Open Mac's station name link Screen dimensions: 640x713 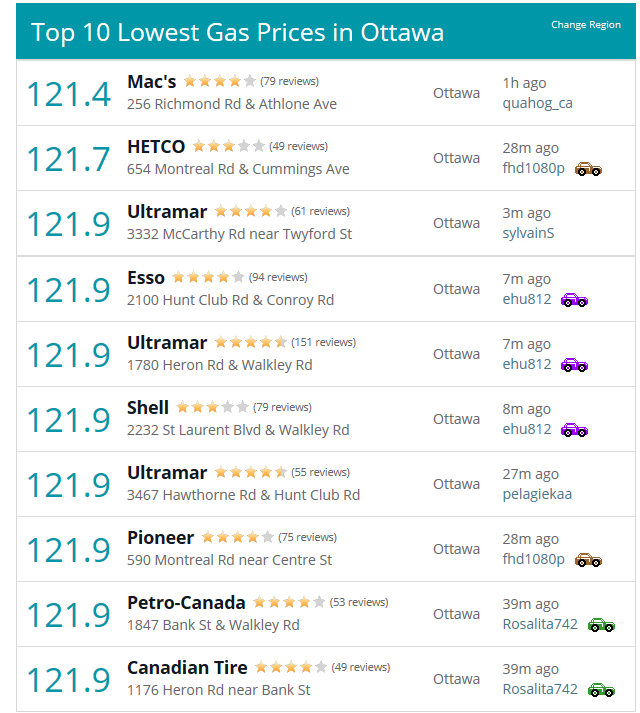pyautogui.click(x=151, y=82)
